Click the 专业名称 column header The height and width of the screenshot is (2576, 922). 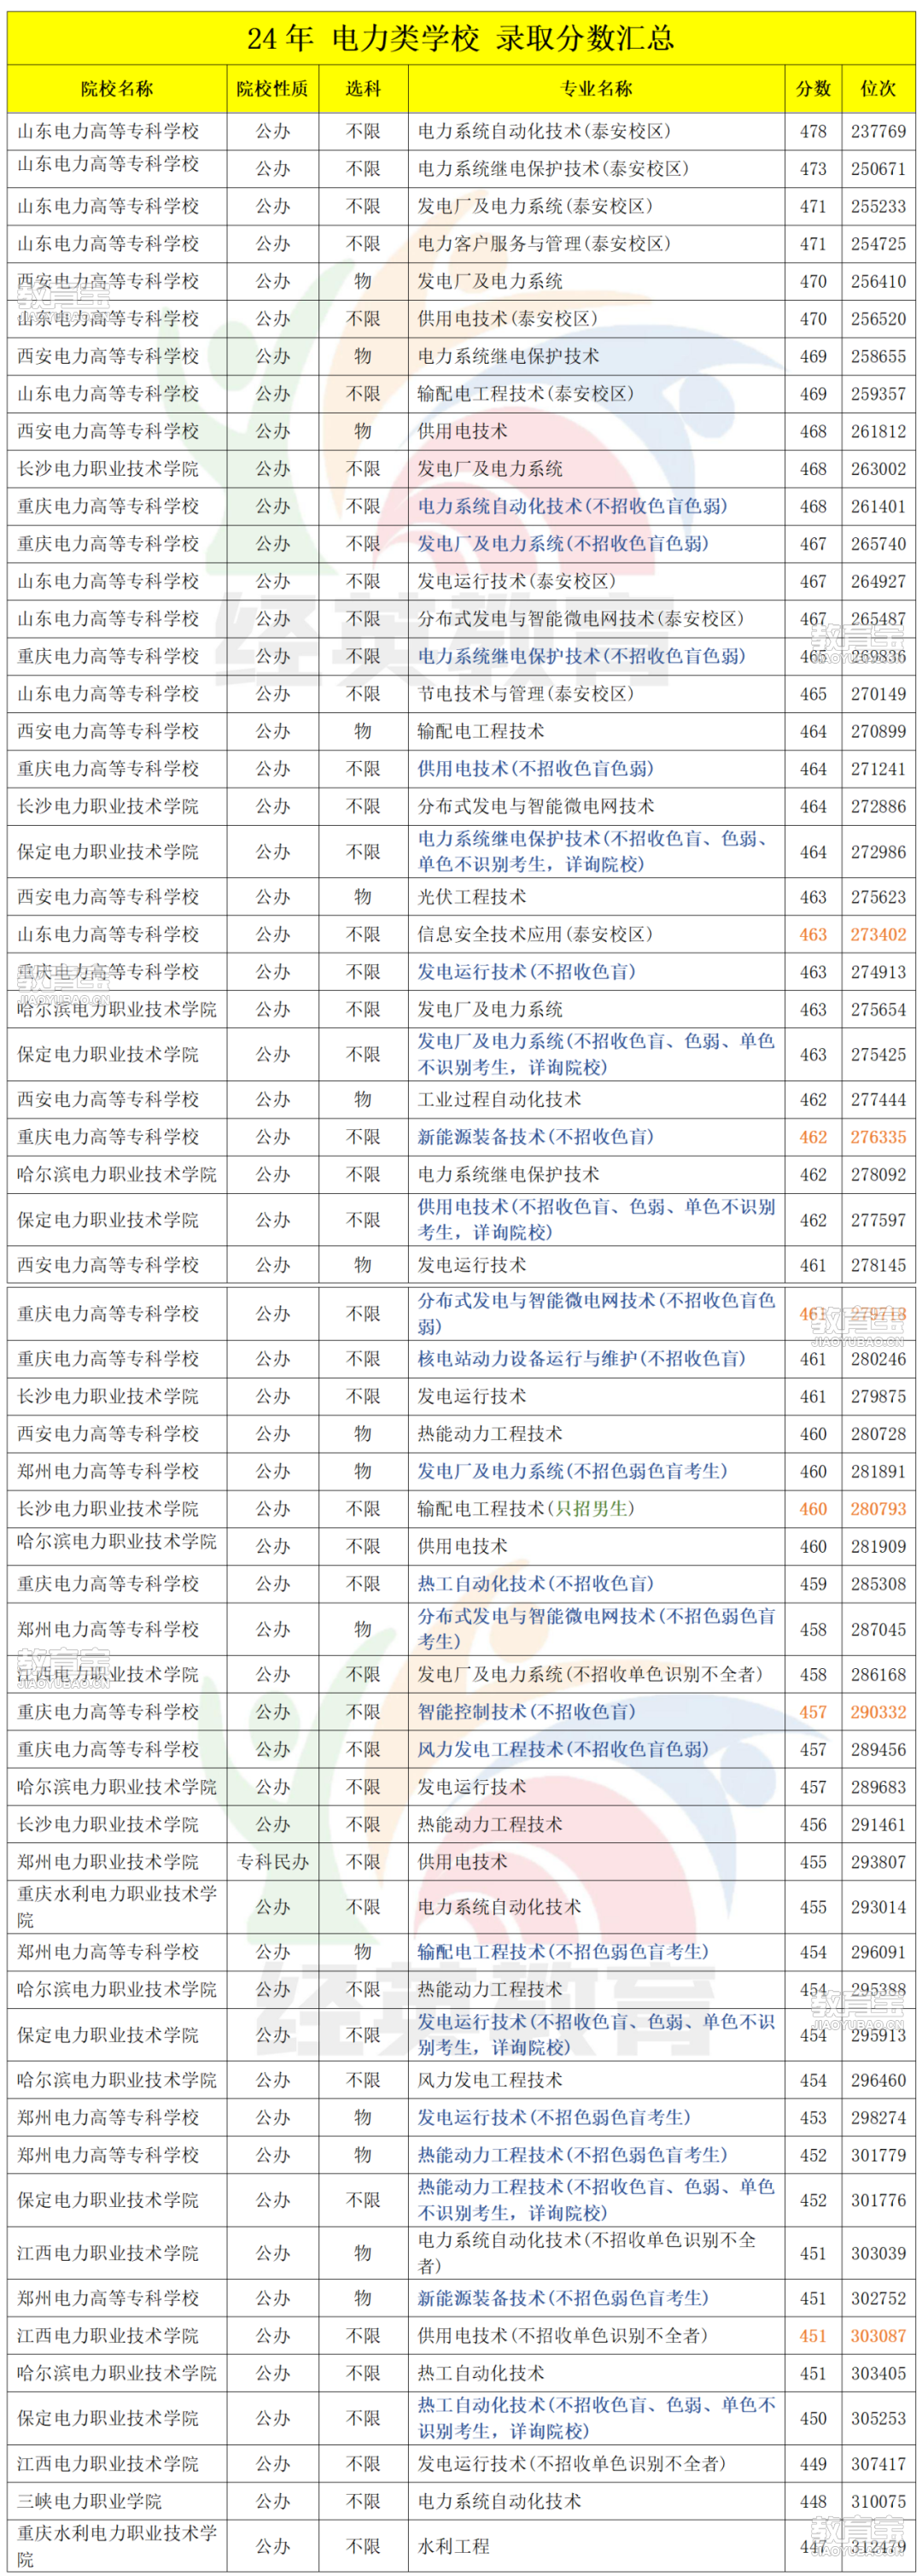pyautogui.click(x=596, y=89)
